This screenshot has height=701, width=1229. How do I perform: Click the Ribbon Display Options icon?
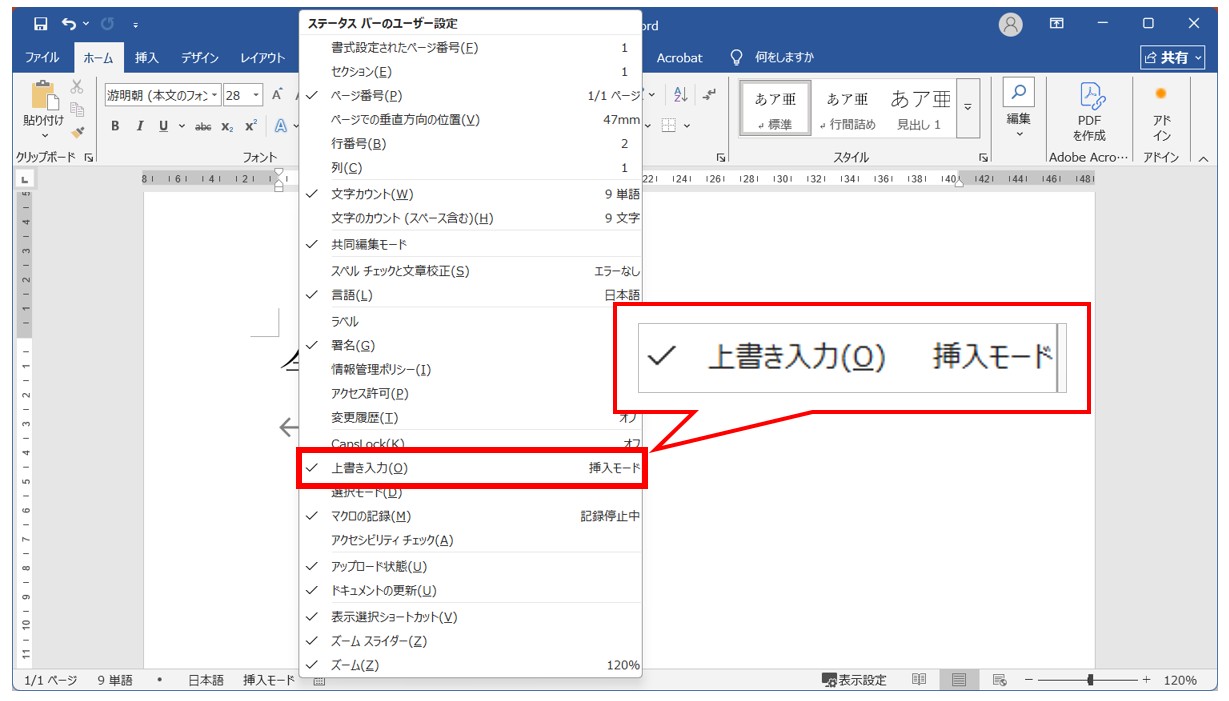[1056, 23]
